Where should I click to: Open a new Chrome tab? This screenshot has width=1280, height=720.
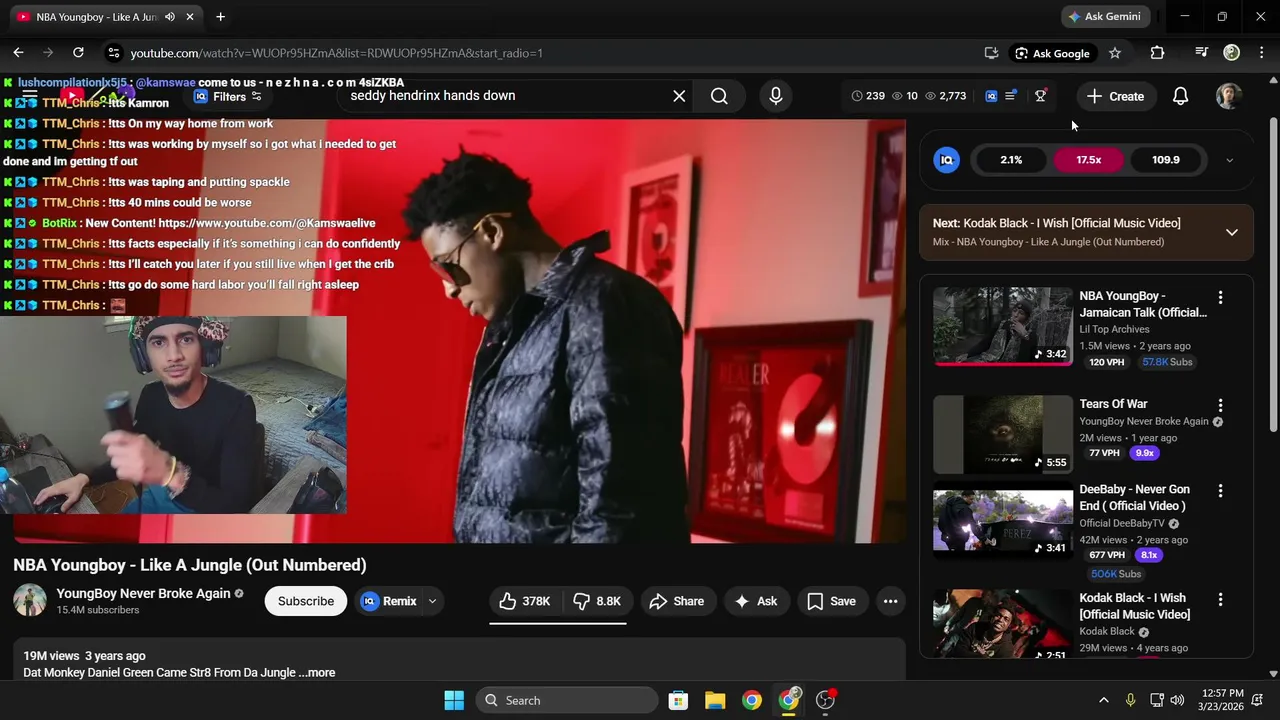point(220,17)
